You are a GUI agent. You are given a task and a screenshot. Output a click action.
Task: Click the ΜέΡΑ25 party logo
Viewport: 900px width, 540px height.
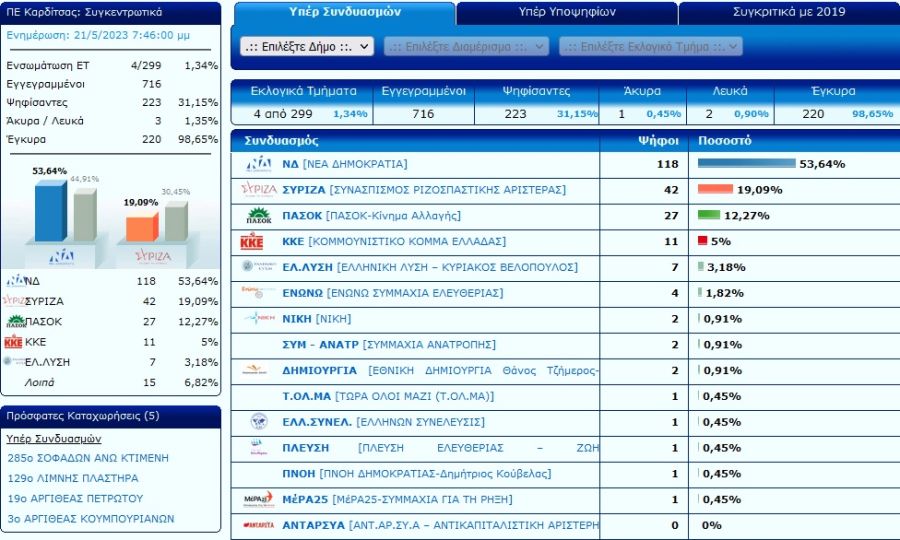click(258, 499)
